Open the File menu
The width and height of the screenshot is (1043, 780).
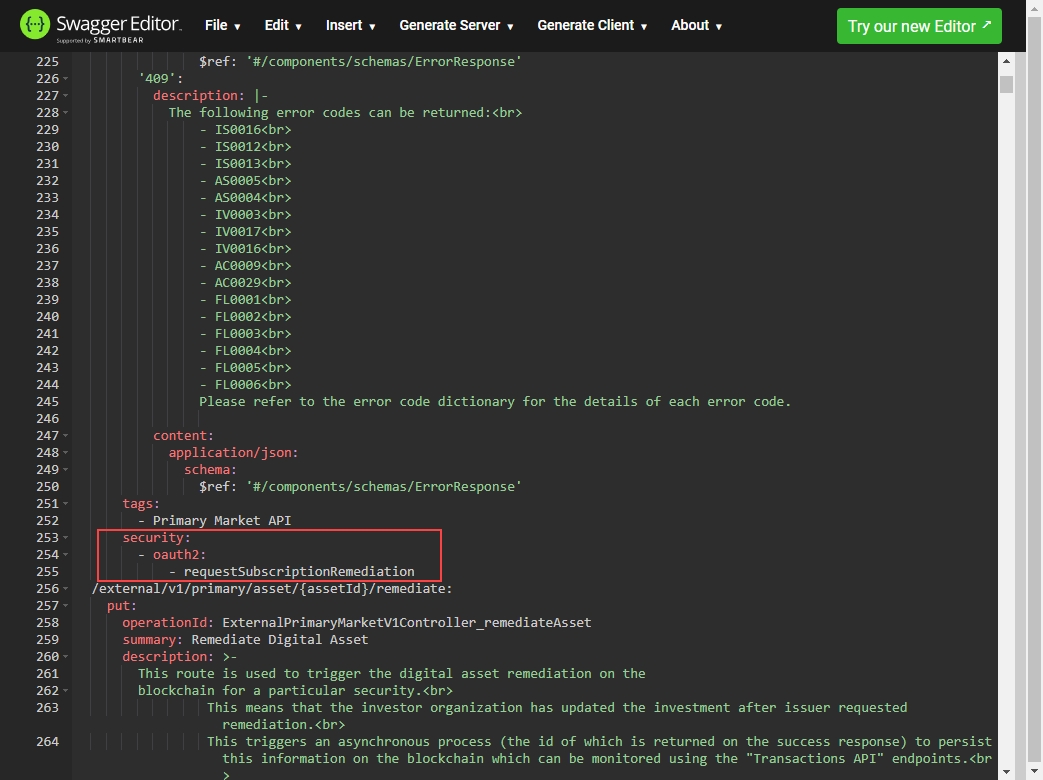(x=223, y=26)
